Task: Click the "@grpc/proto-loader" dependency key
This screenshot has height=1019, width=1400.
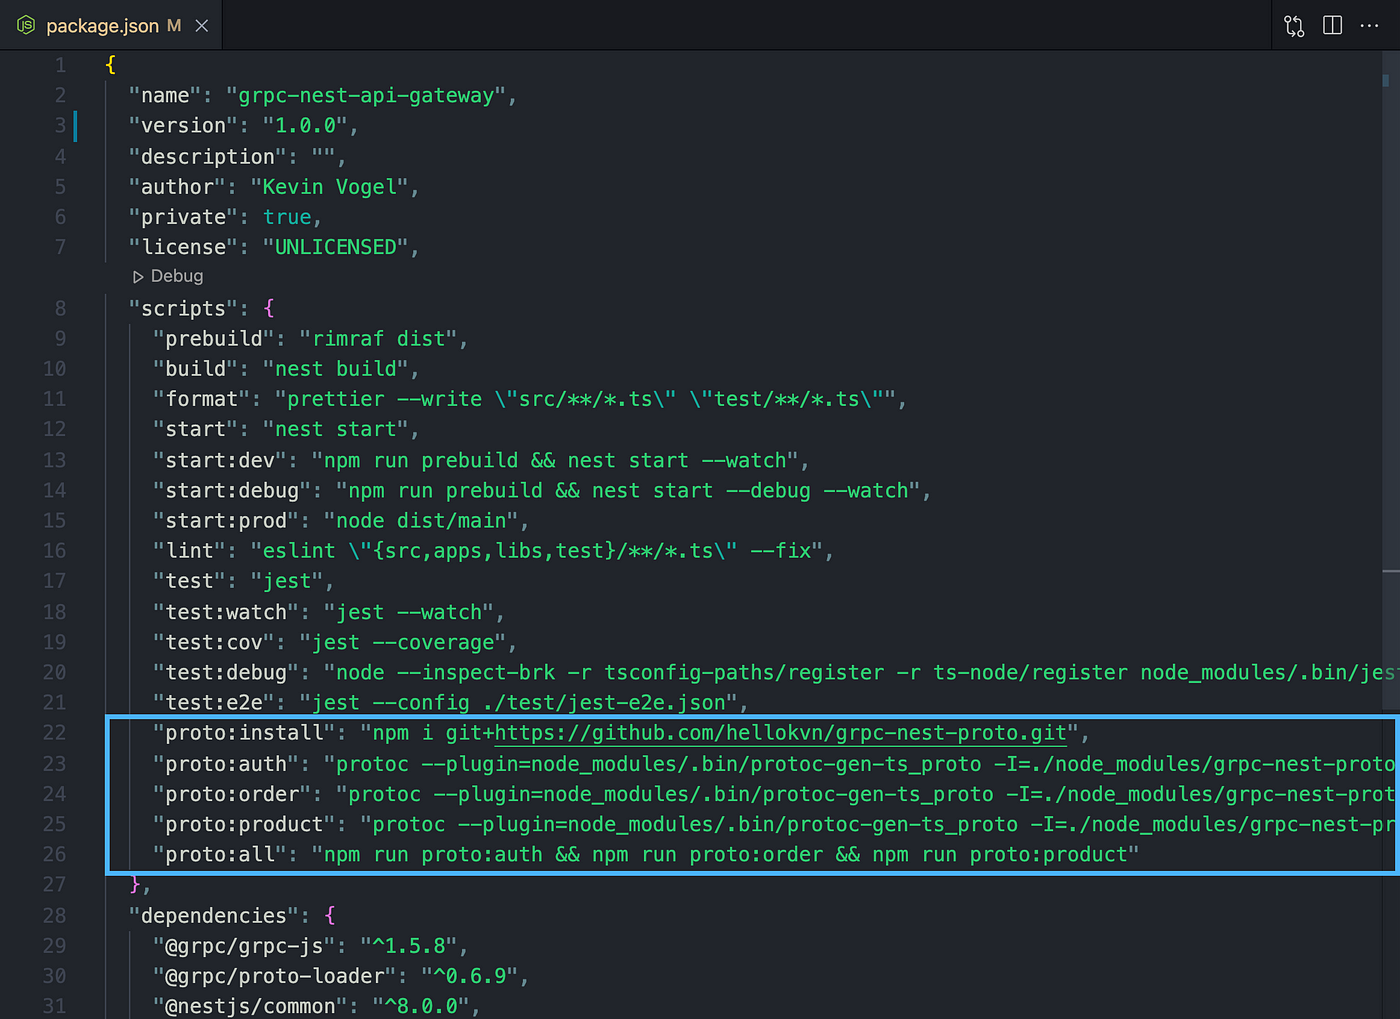Action: (x=275, y=975)
